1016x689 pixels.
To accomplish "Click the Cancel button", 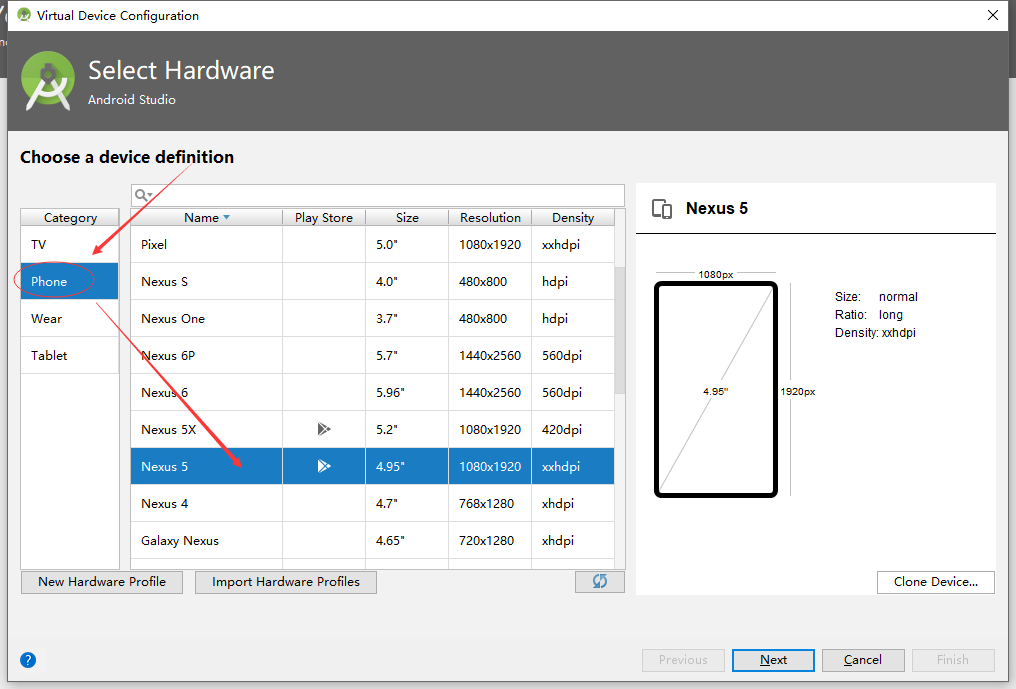I will click(x=862, y=660).
